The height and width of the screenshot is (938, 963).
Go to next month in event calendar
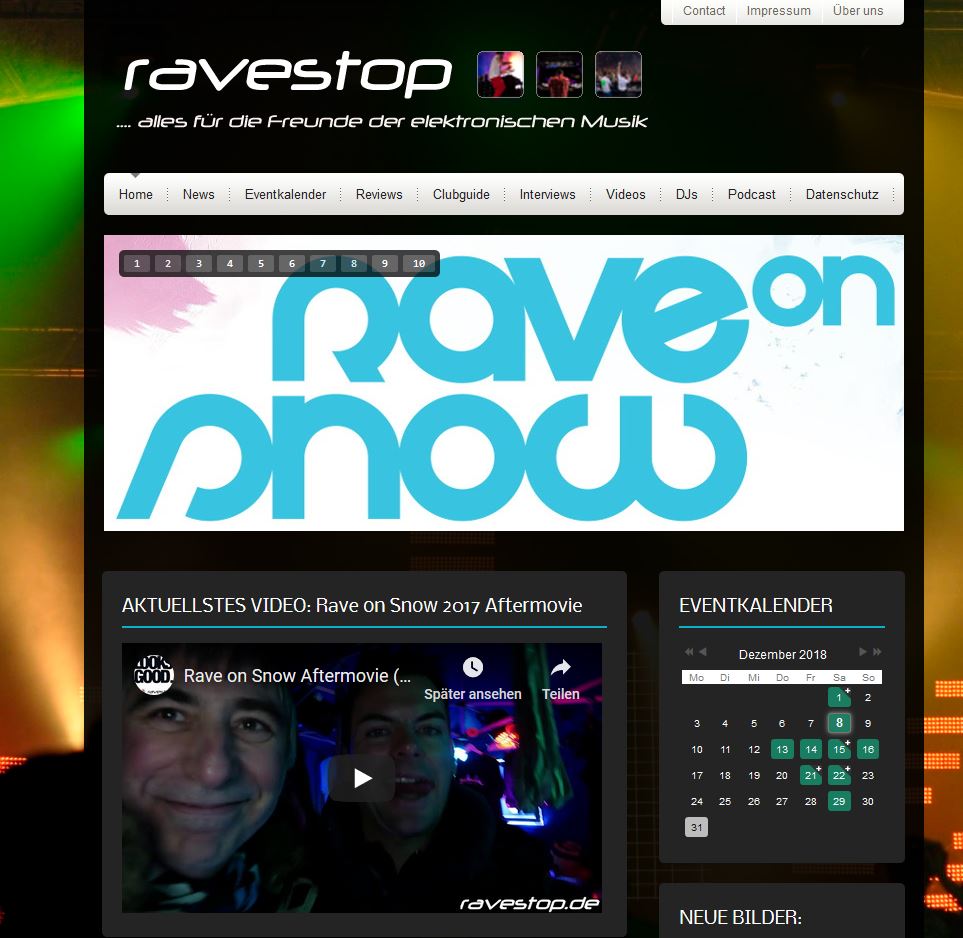point(862,652)
